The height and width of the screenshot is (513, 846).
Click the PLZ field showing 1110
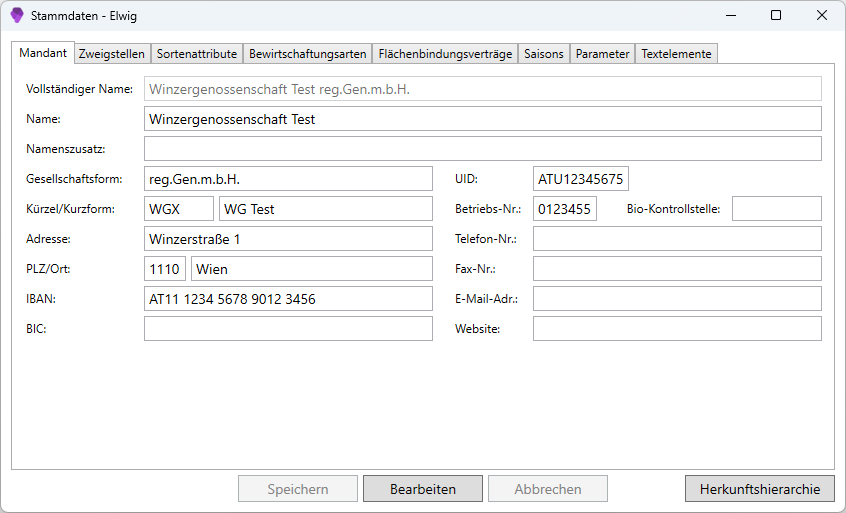165,269
